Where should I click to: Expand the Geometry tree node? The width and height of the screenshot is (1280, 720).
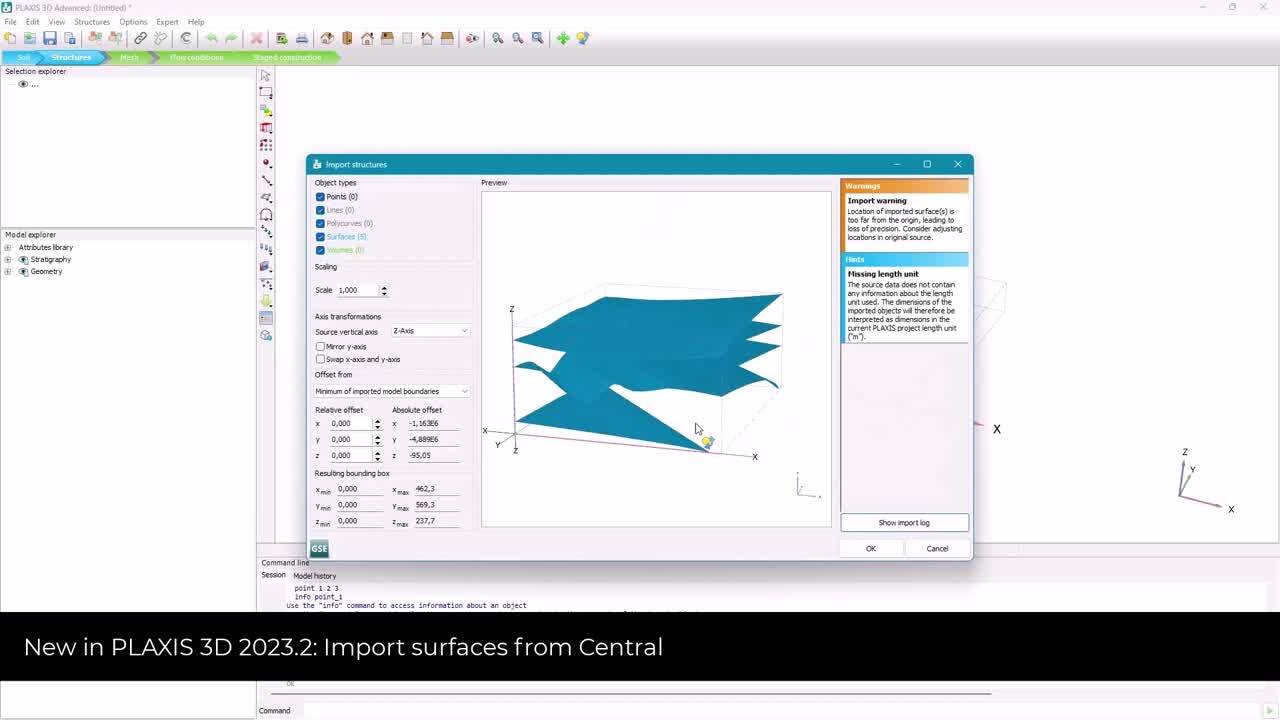pos(8,271)
